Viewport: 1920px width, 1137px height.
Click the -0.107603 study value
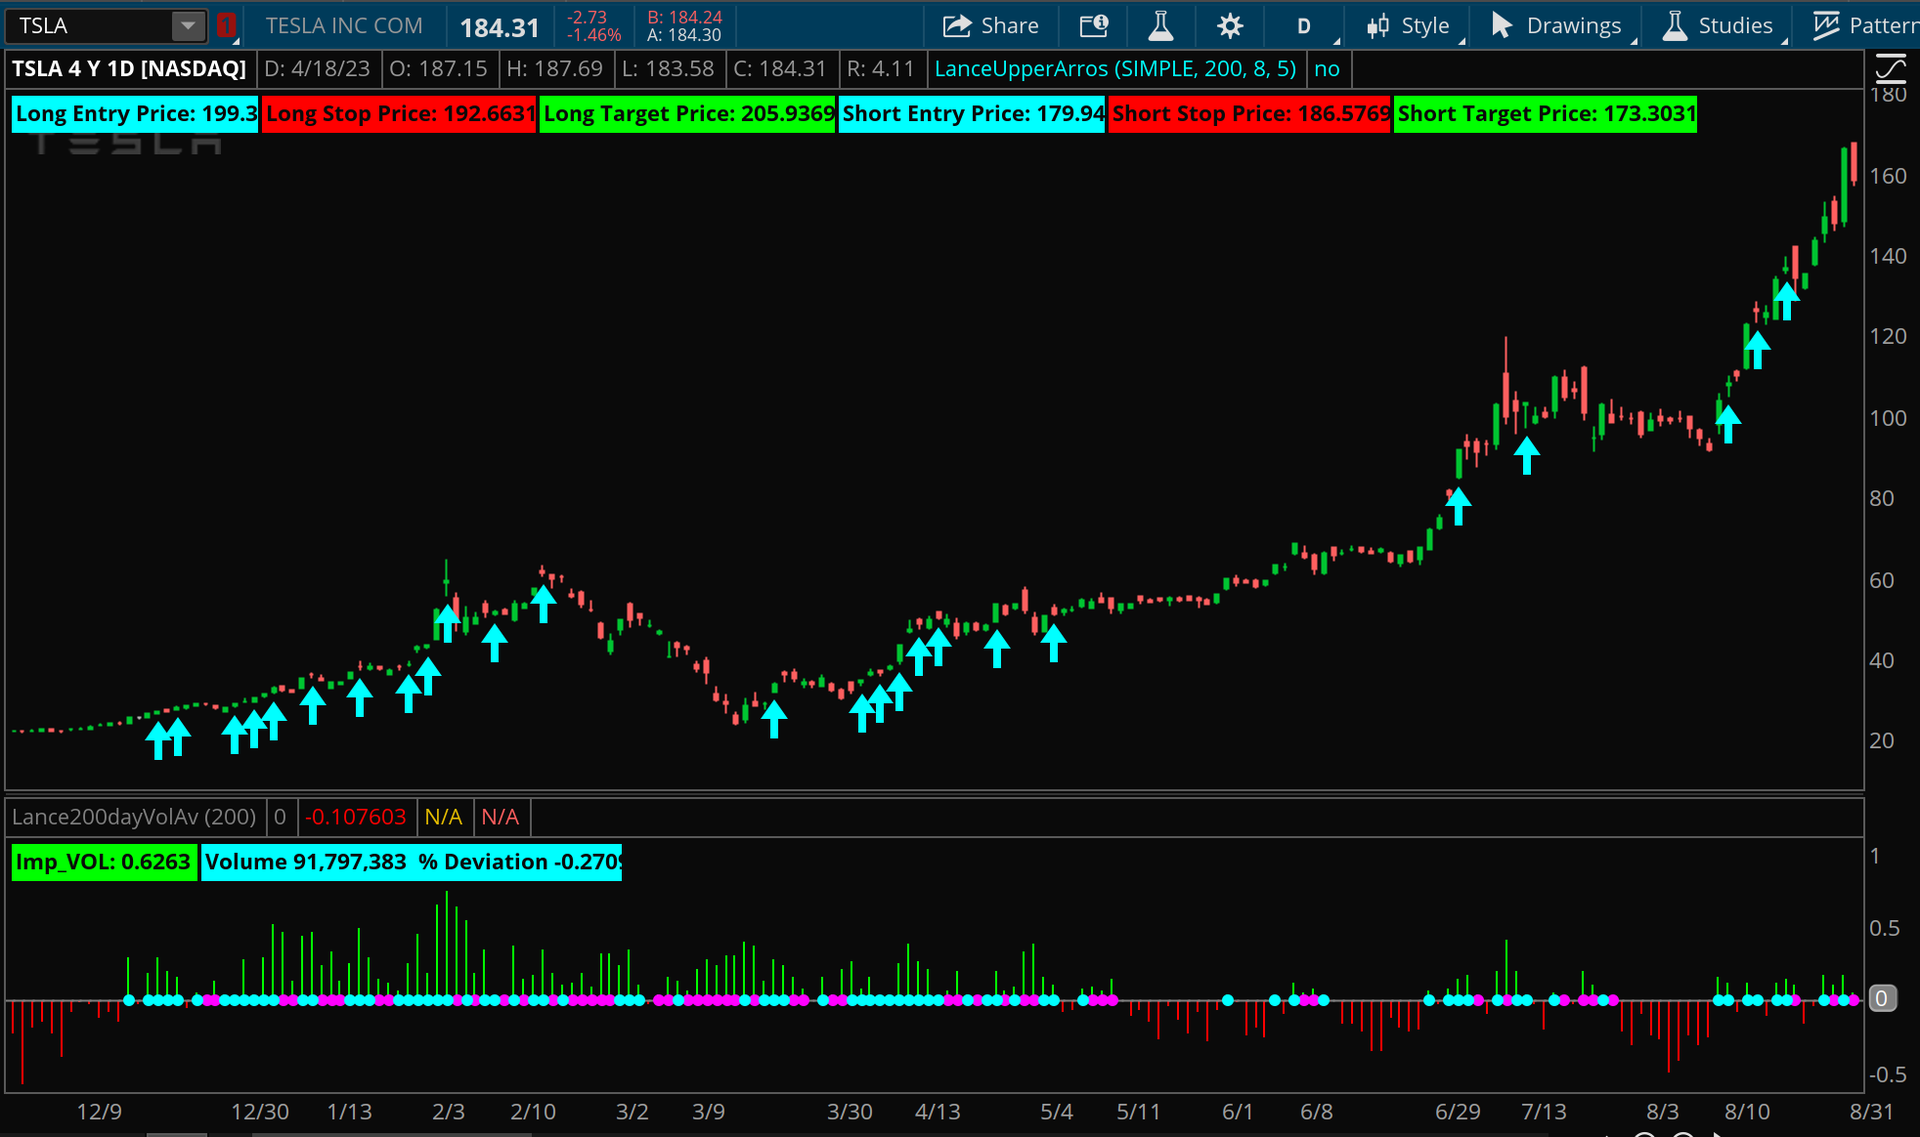tap(356, 817)
